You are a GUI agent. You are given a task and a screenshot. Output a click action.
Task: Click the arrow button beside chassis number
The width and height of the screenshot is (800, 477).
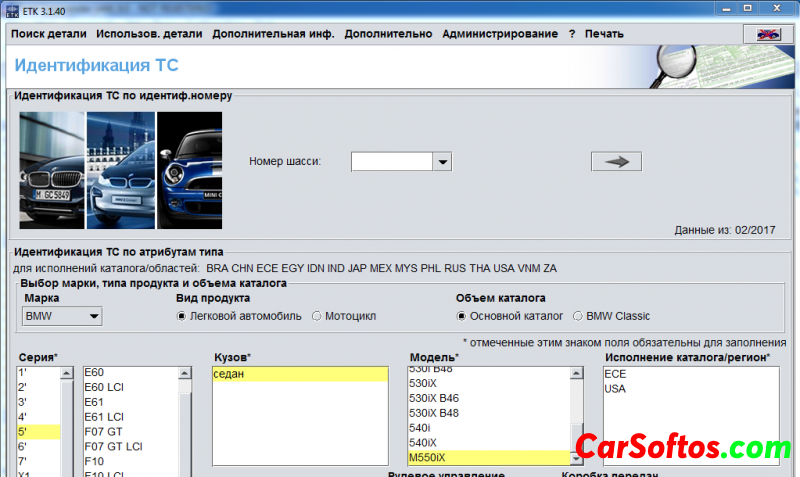pyautogui.click(x=615, y=162)
